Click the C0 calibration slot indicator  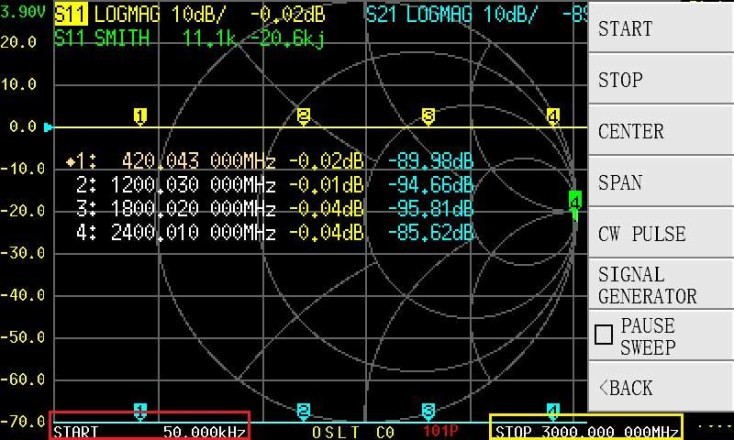coord(385,432)
